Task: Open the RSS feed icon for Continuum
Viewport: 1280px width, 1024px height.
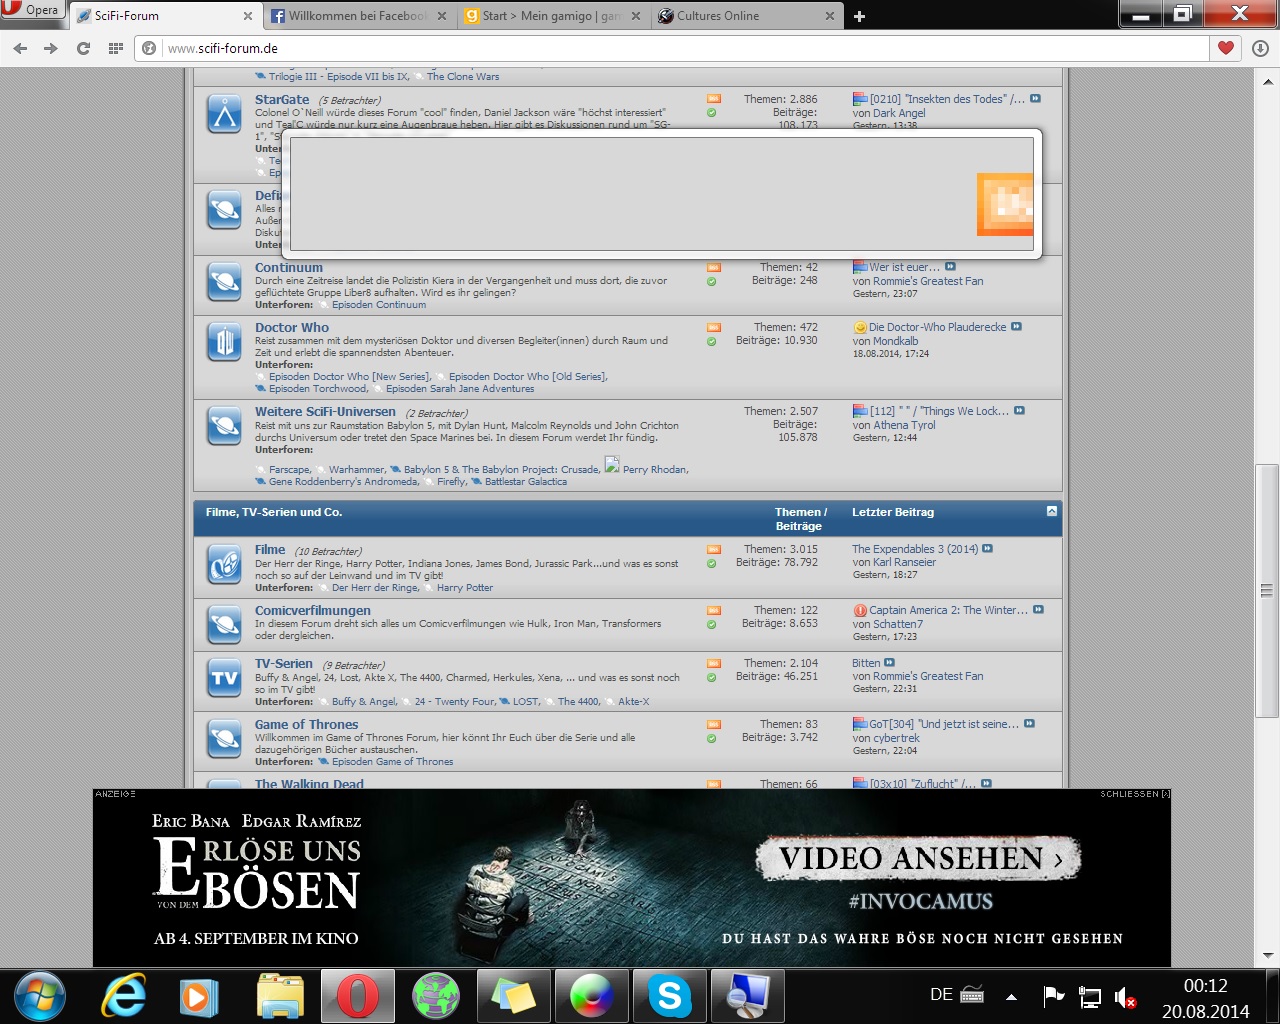Action: pyautogui.click(x=713, y=268)
